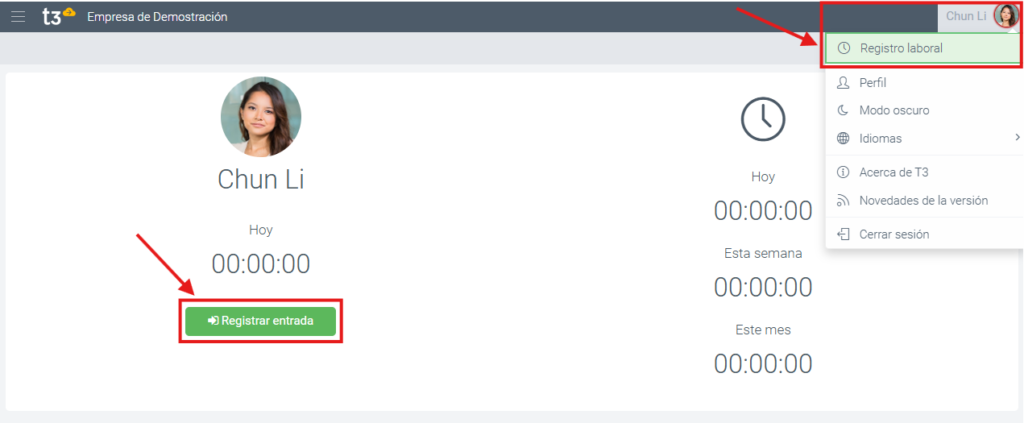The height and width of the screenshot is (423, 1024).
Task: Click the logout icon beside Cerrar sesión
Action: 843,234
